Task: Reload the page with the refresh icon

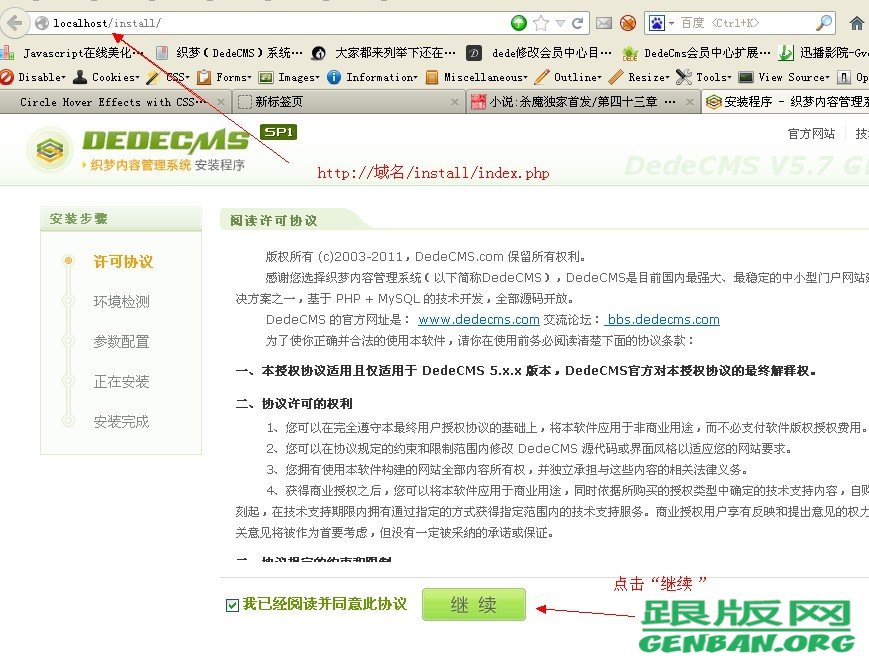Action: click(x=577, y=23)
